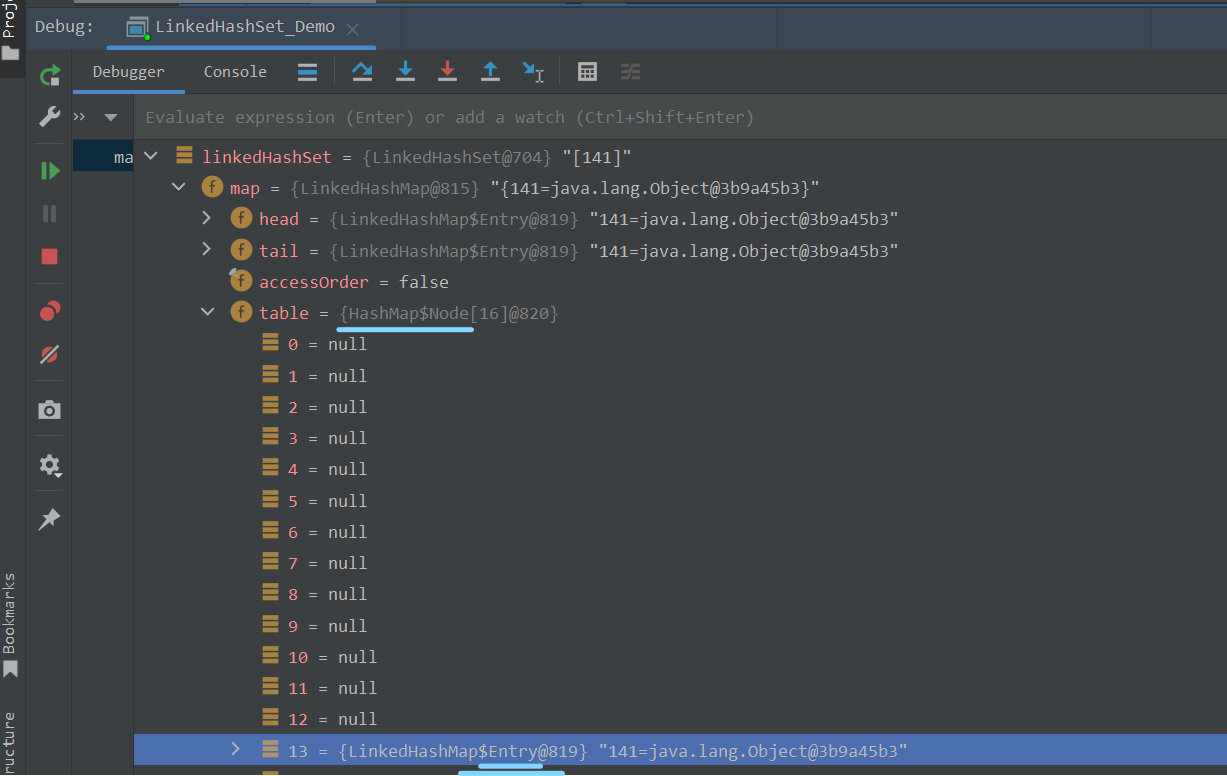Switch to the Debugger tab
The height and width of the screenshot is (776, 1227).
(x=129, y=72)
